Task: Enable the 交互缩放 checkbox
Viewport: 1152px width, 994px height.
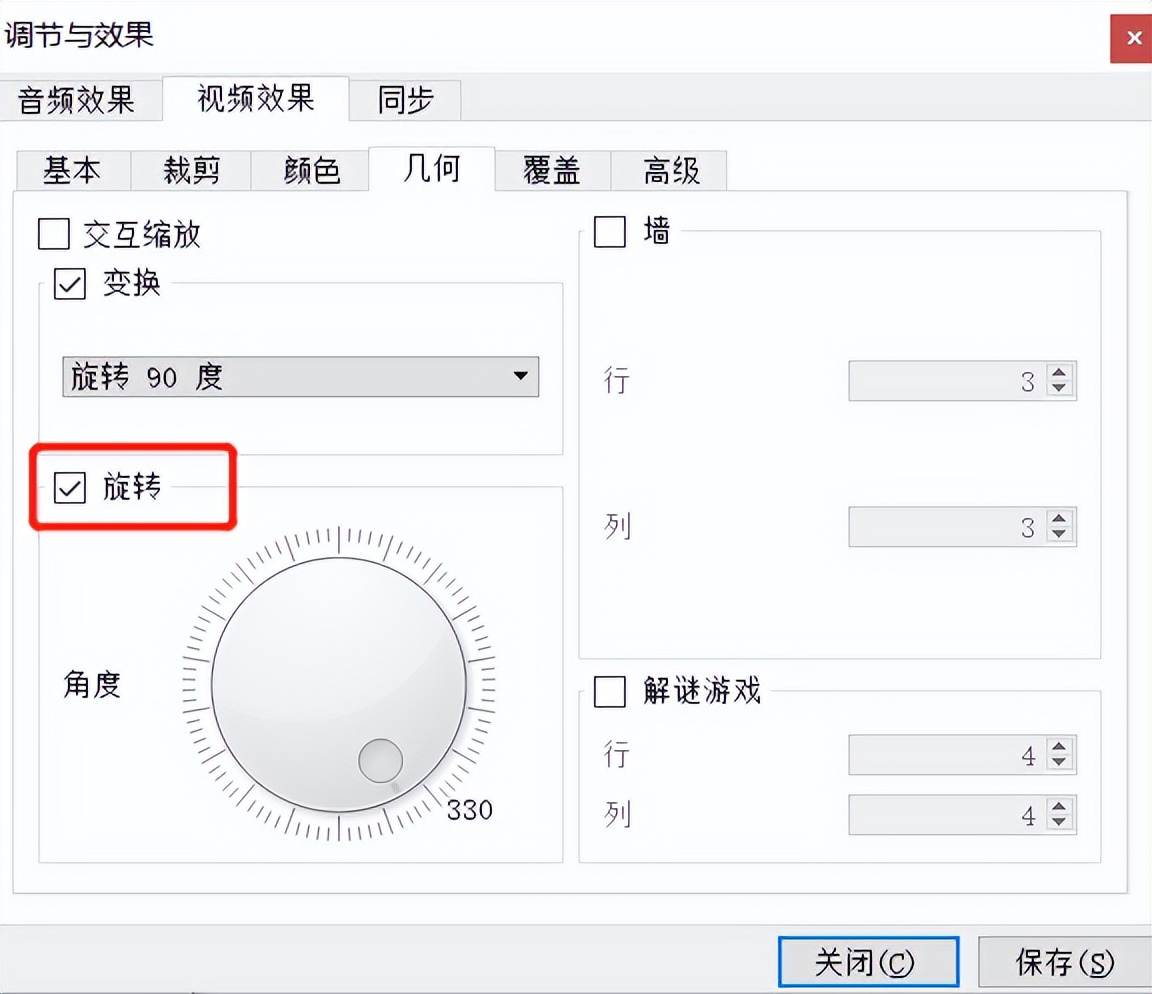Action: (x=54, y=235)
